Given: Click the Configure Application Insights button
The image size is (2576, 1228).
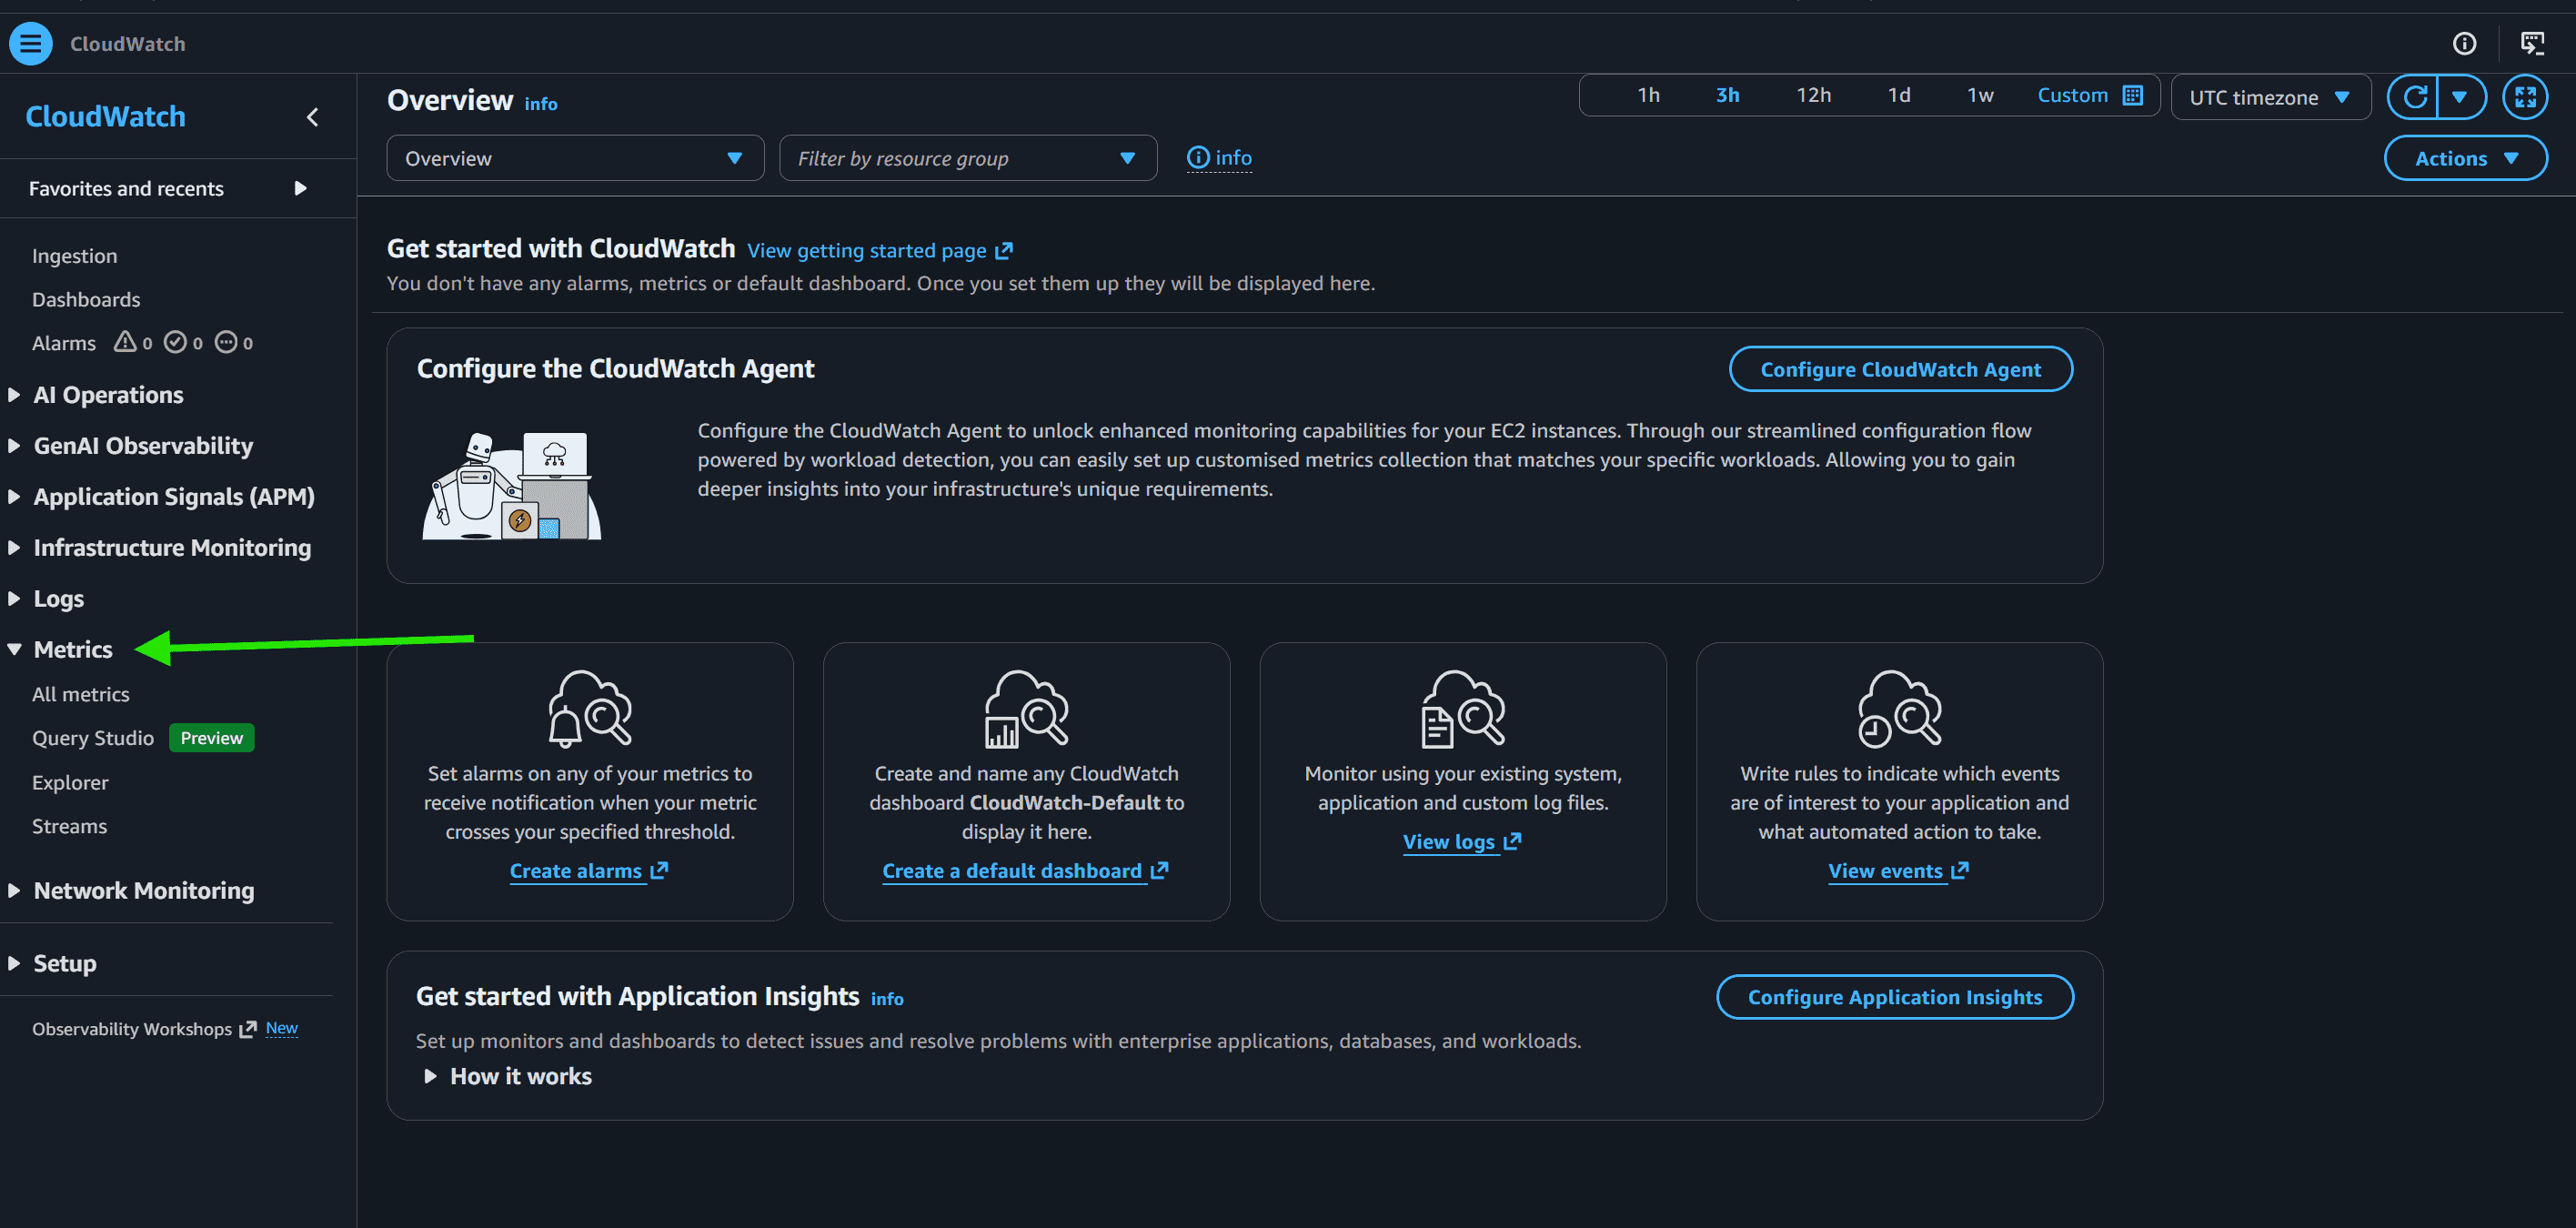Looking at the screenshot, I should pyautogui.click(x=1894, y=997).
